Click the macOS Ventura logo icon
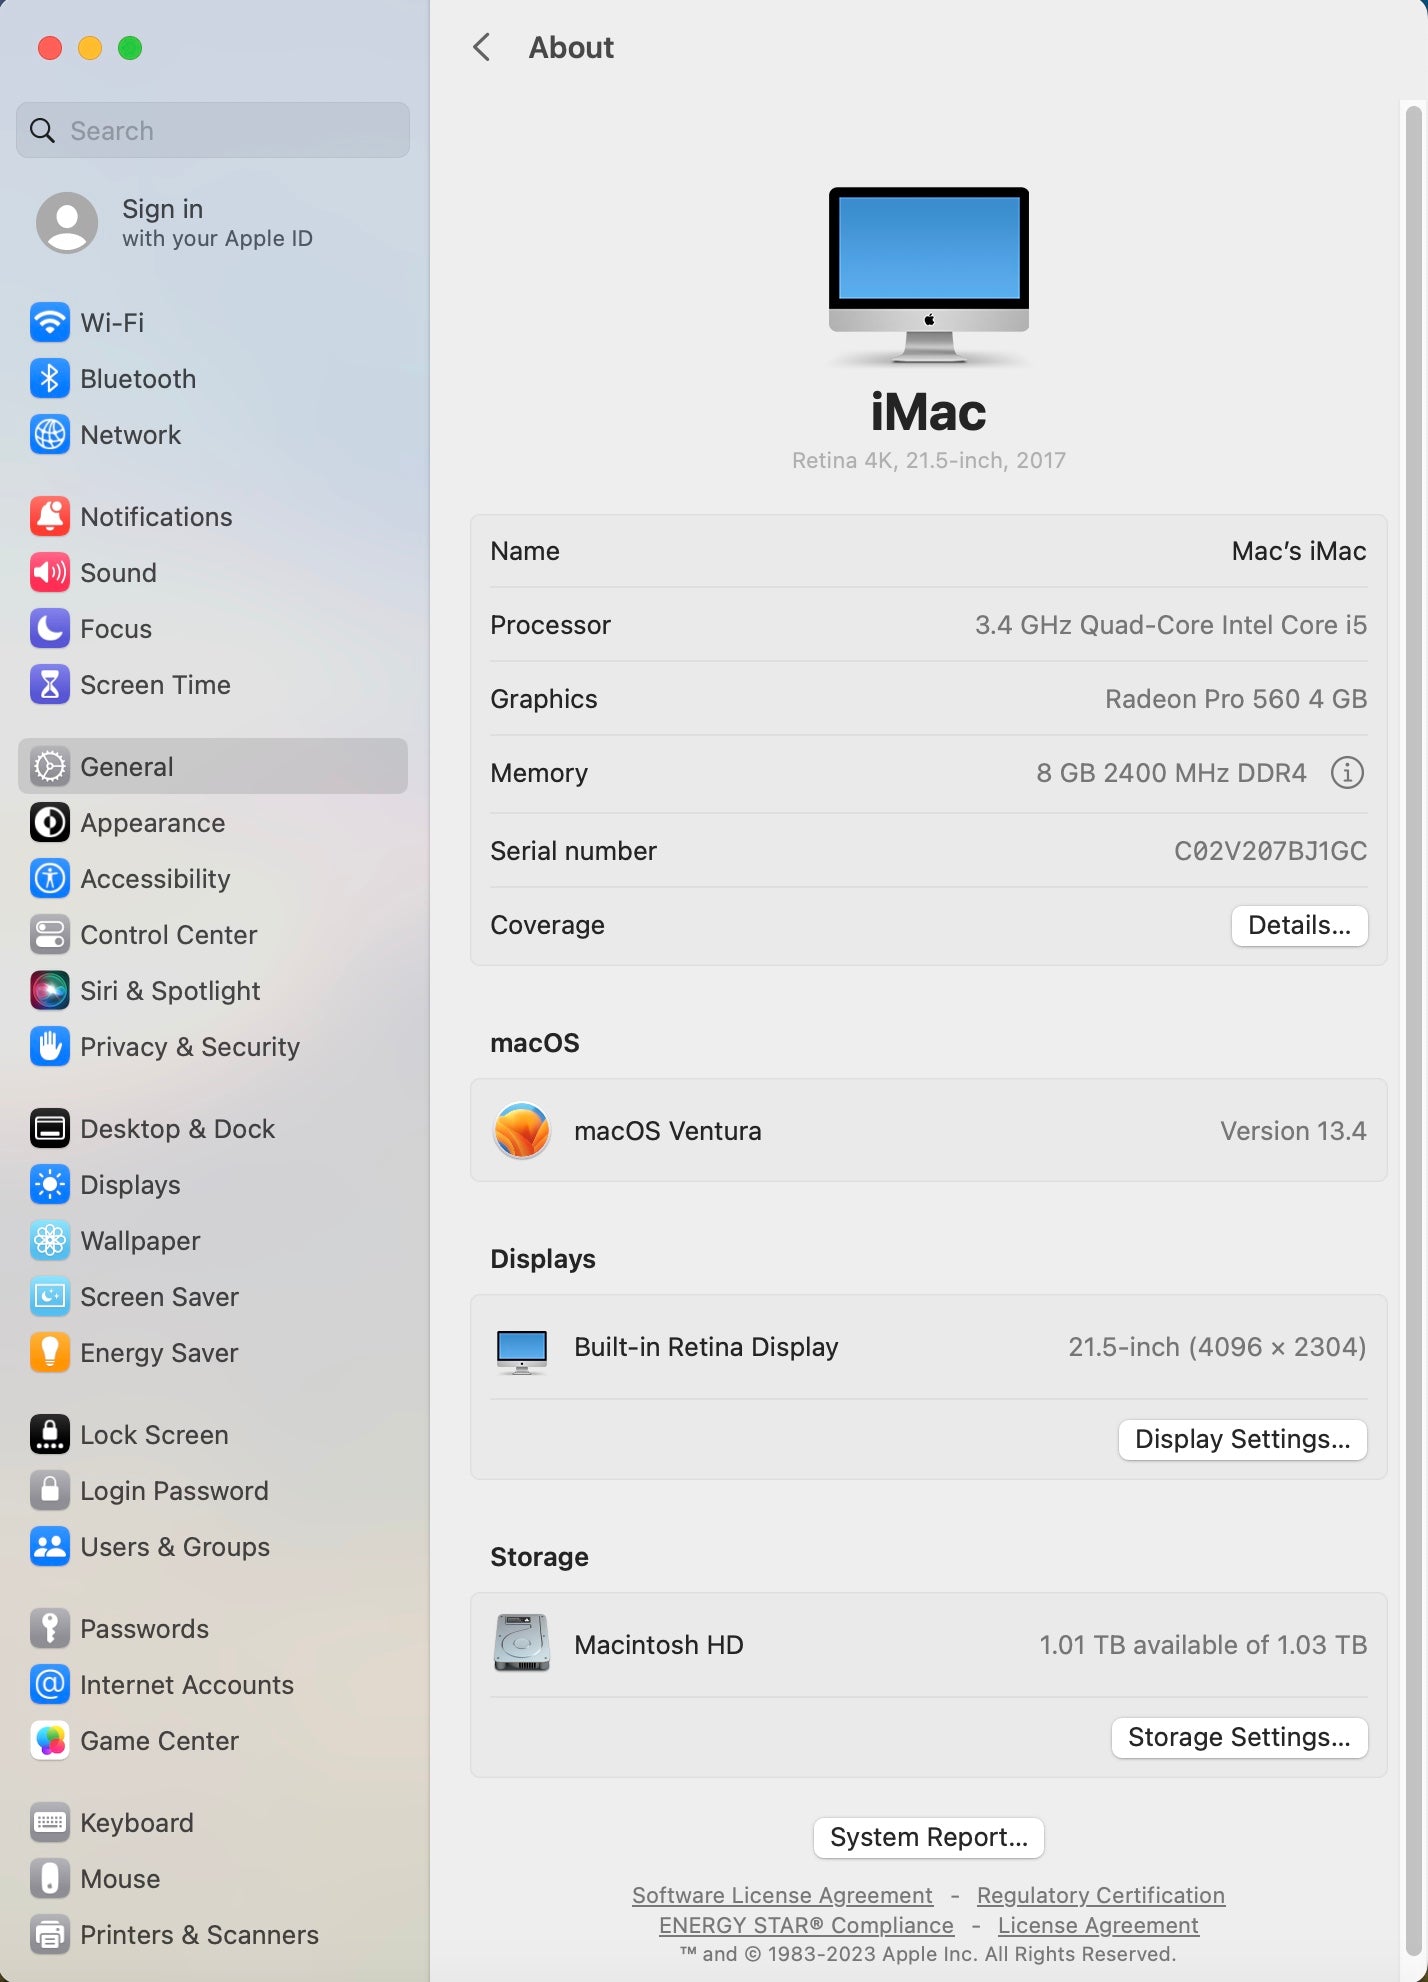Image resolution: width=1428 pixels, height=1982 pixels. [x=522, y=1130]
